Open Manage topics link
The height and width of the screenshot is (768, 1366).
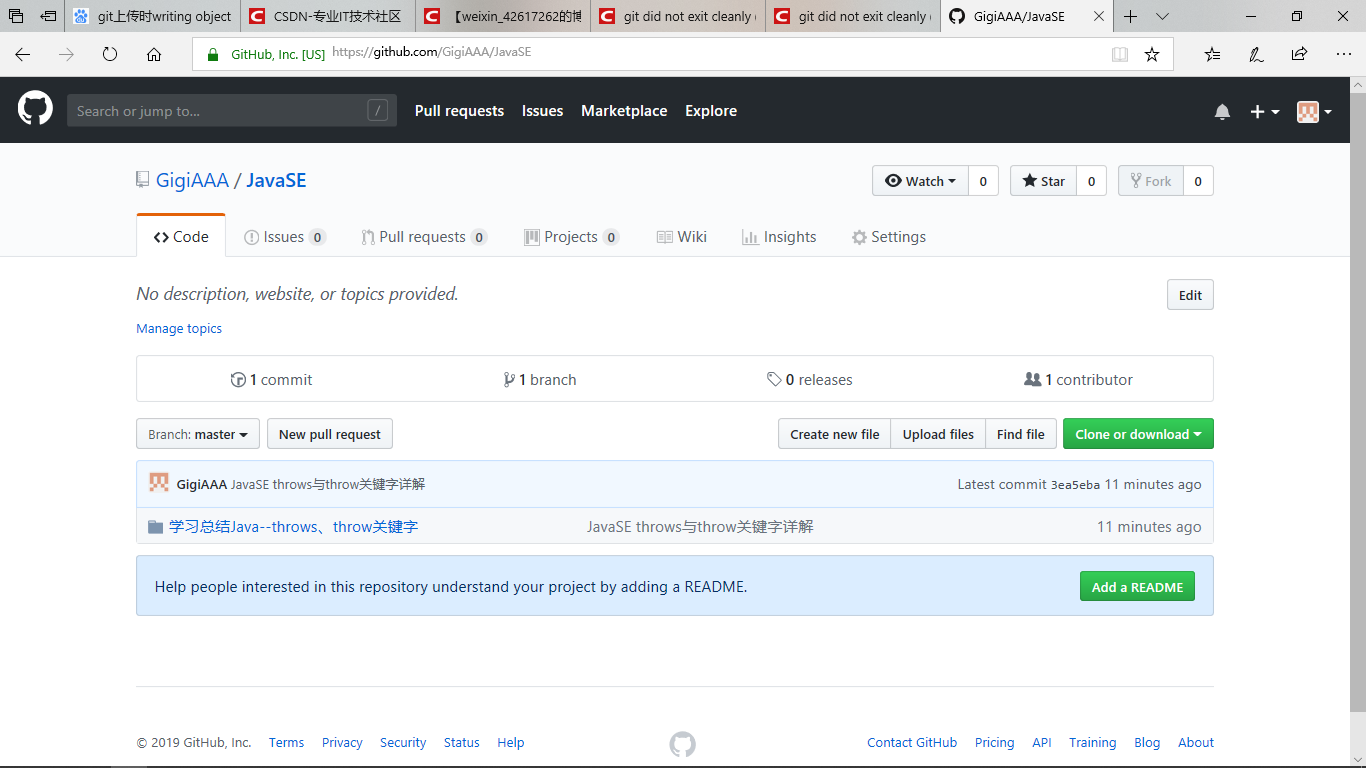(179, 328)
